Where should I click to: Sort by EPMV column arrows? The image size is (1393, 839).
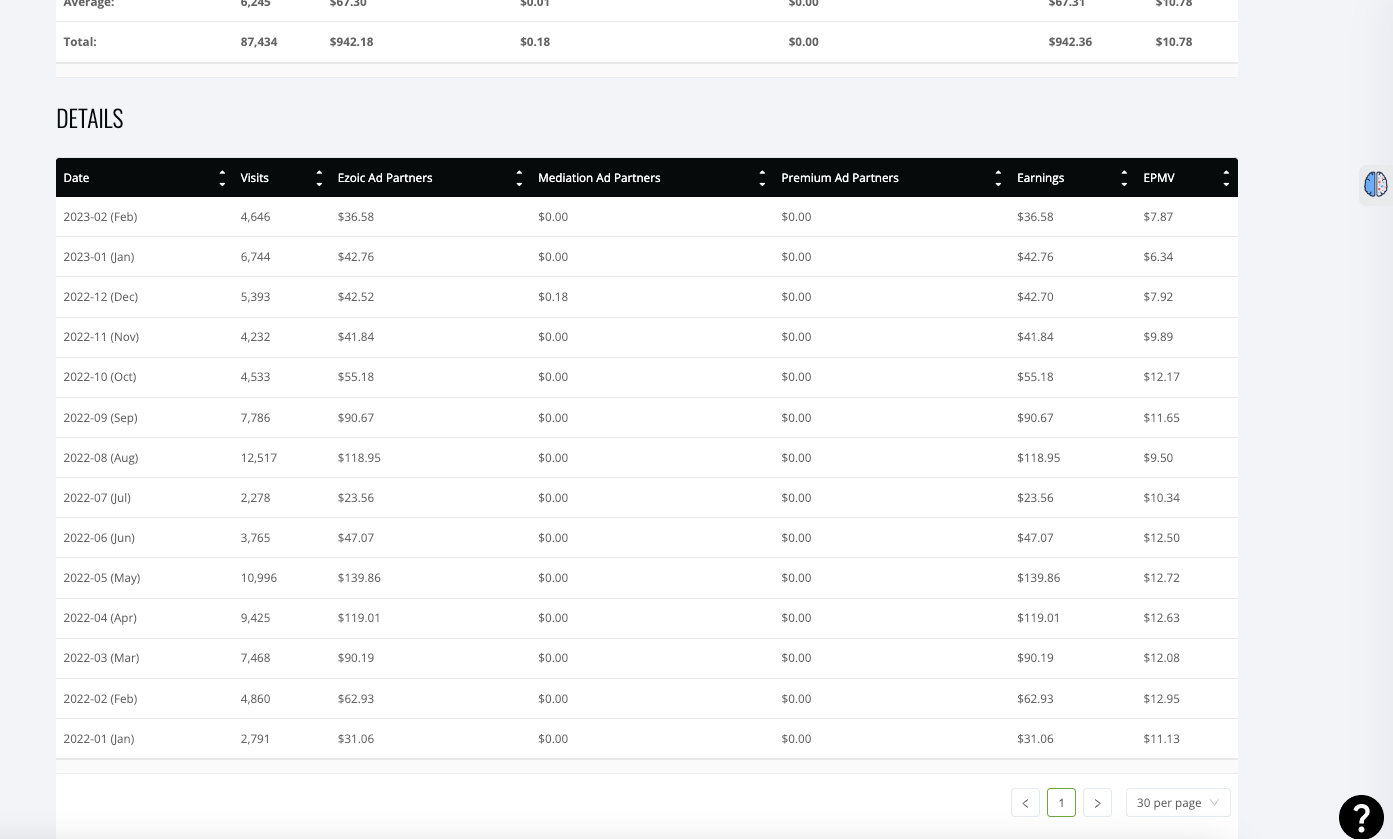1226,178
